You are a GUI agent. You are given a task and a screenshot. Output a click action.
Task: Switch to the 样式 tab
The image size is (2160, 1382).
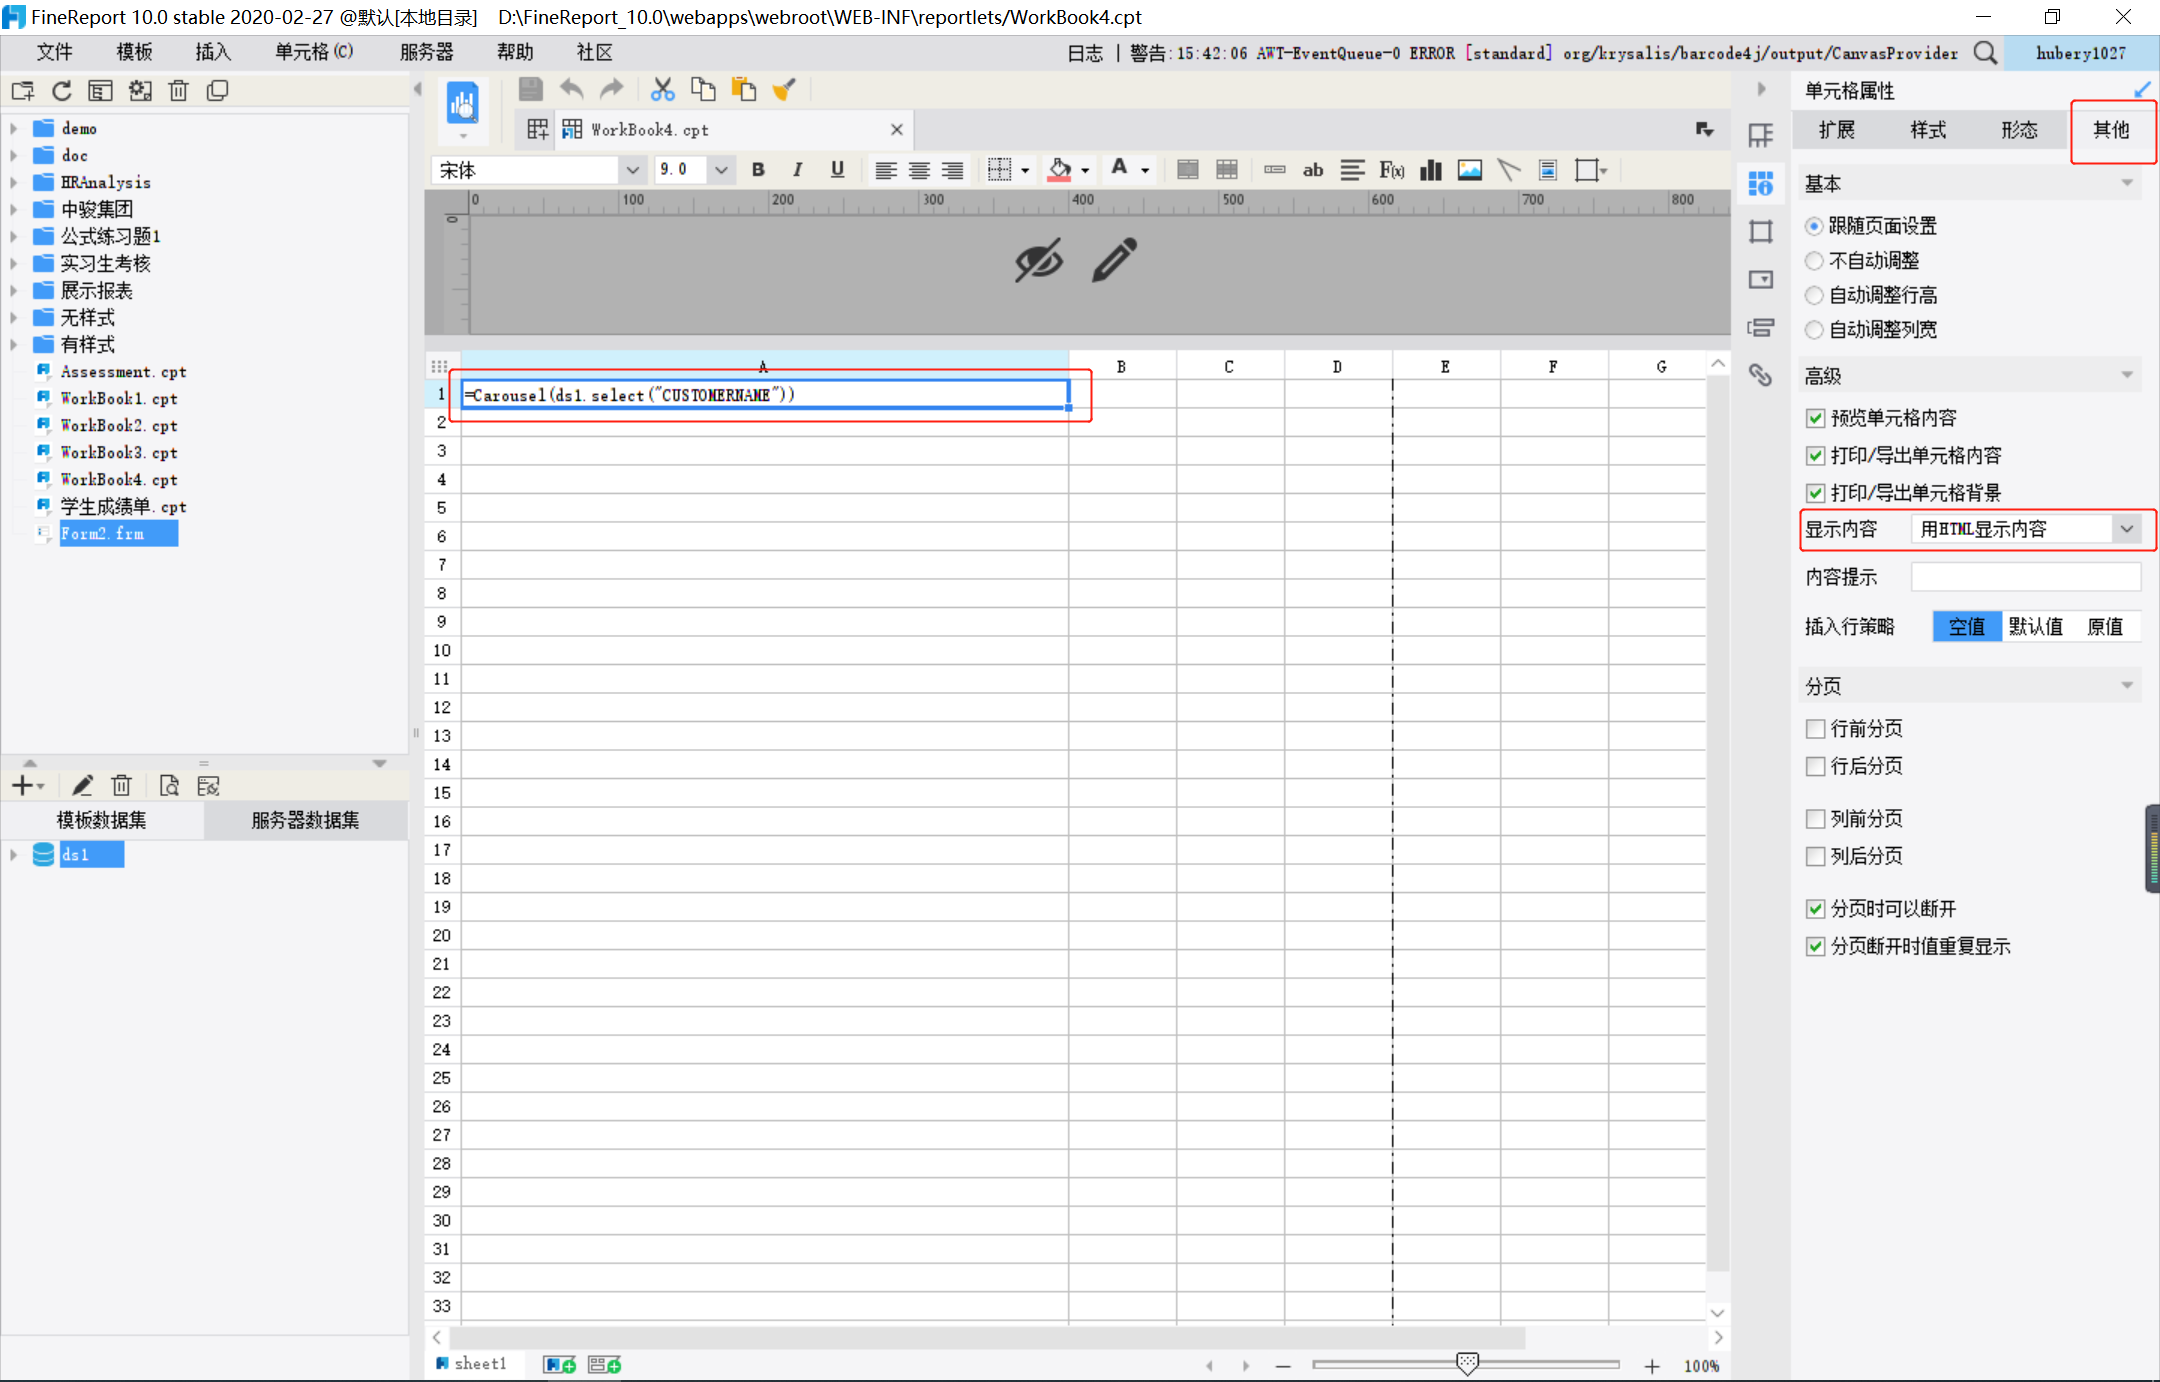pyautogui.click(x=1927, y=130)
